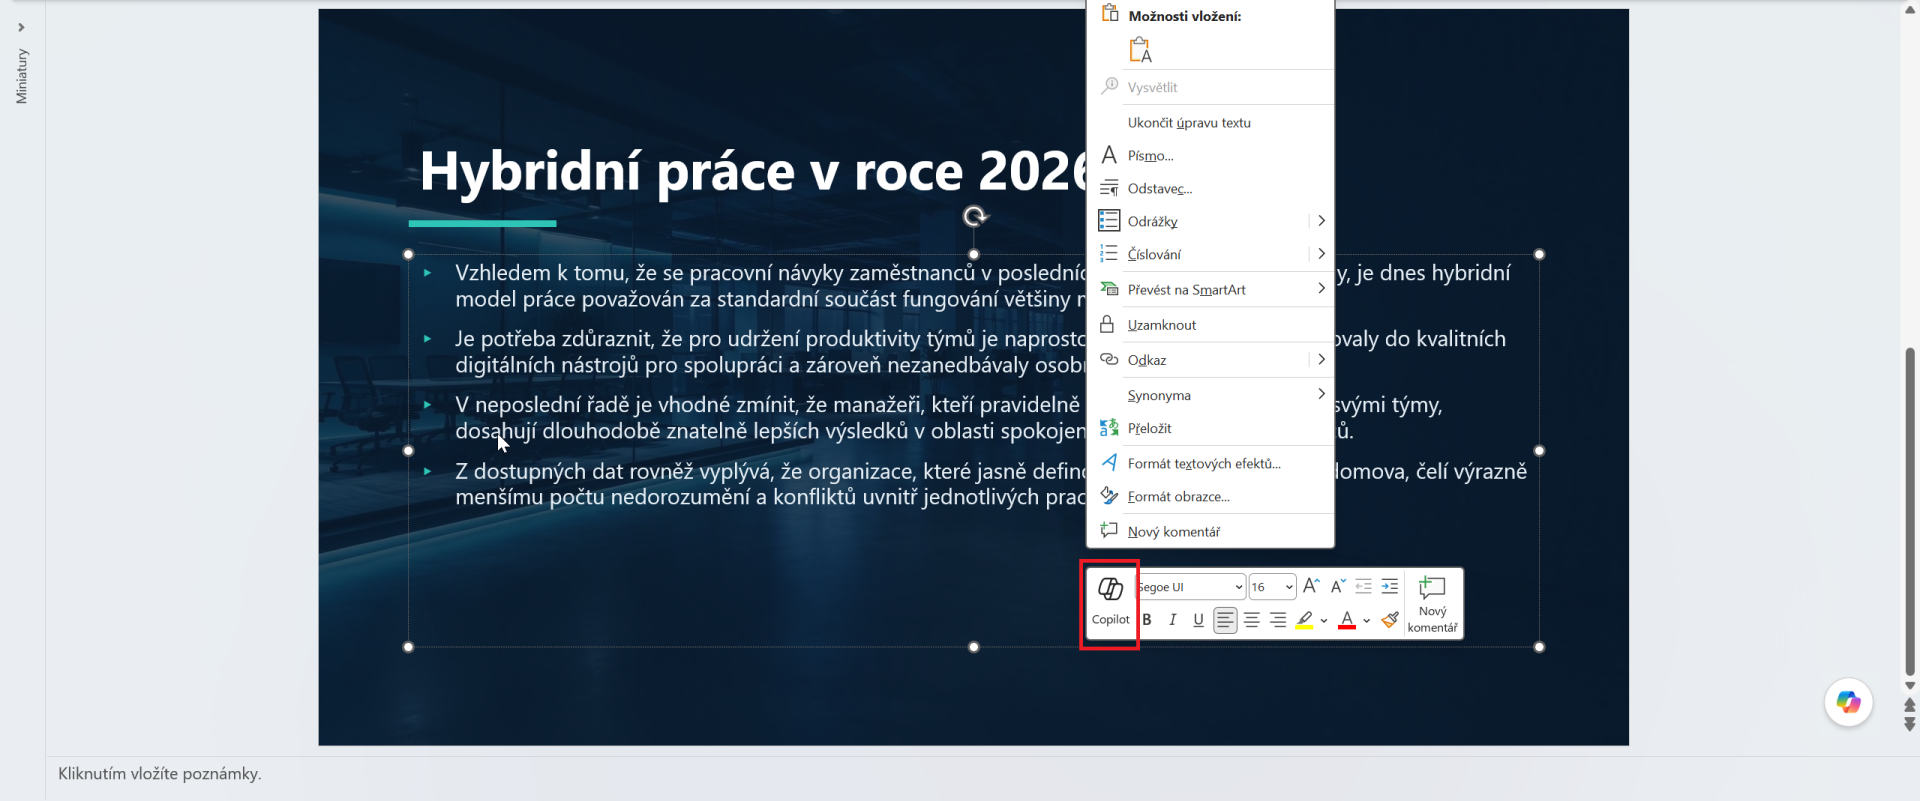Click the Copilot floating button

coord(1848,703)
